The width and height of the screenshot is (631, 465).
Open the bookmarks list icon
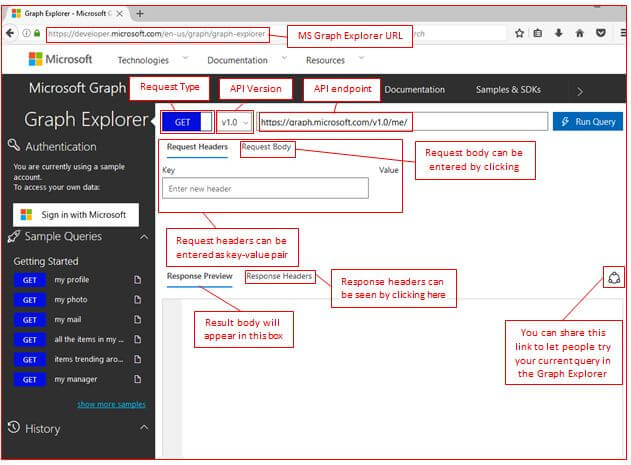coord(538,33)
